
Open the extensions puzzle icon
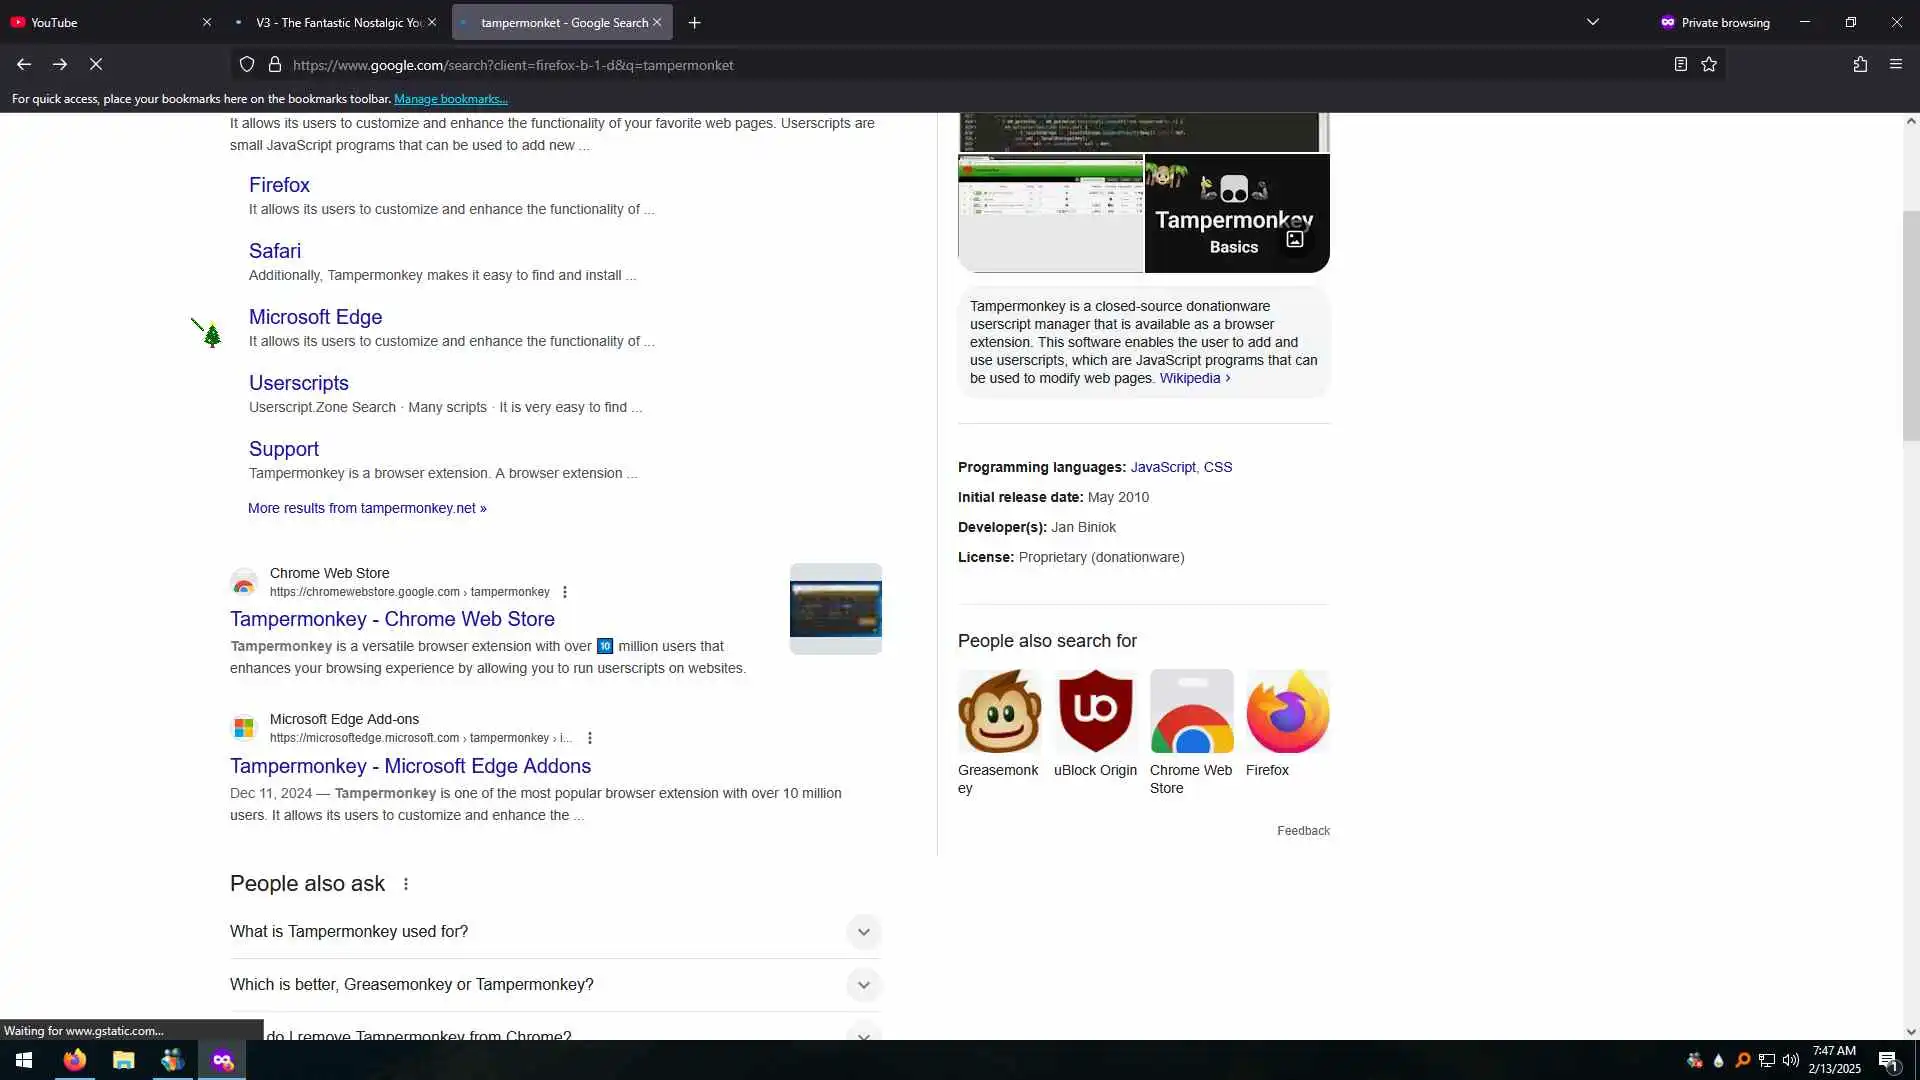[x=1860, y=65]
